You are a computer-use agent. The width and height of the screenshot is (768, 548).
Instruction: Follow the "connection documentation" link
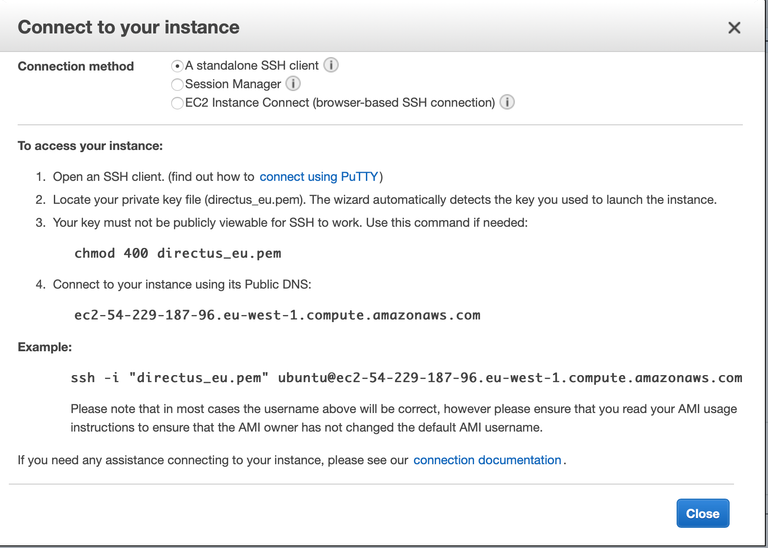click(487, 460)
